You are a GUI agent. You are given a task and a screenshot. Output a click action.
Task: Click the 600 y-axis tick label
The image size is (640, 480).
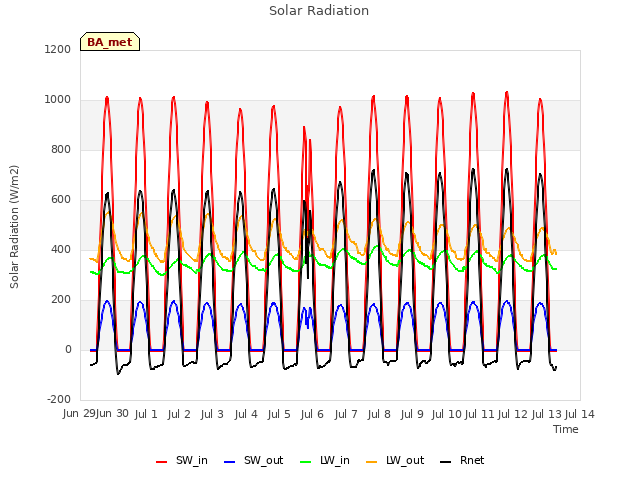tap(61, 200)
